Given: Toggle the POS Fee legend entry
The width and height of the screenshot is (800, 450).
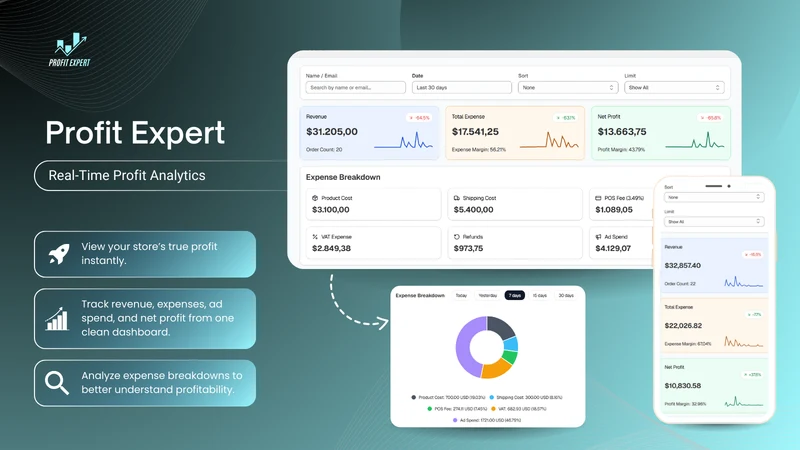Looking at the screenshot, I should pos(457,409).
